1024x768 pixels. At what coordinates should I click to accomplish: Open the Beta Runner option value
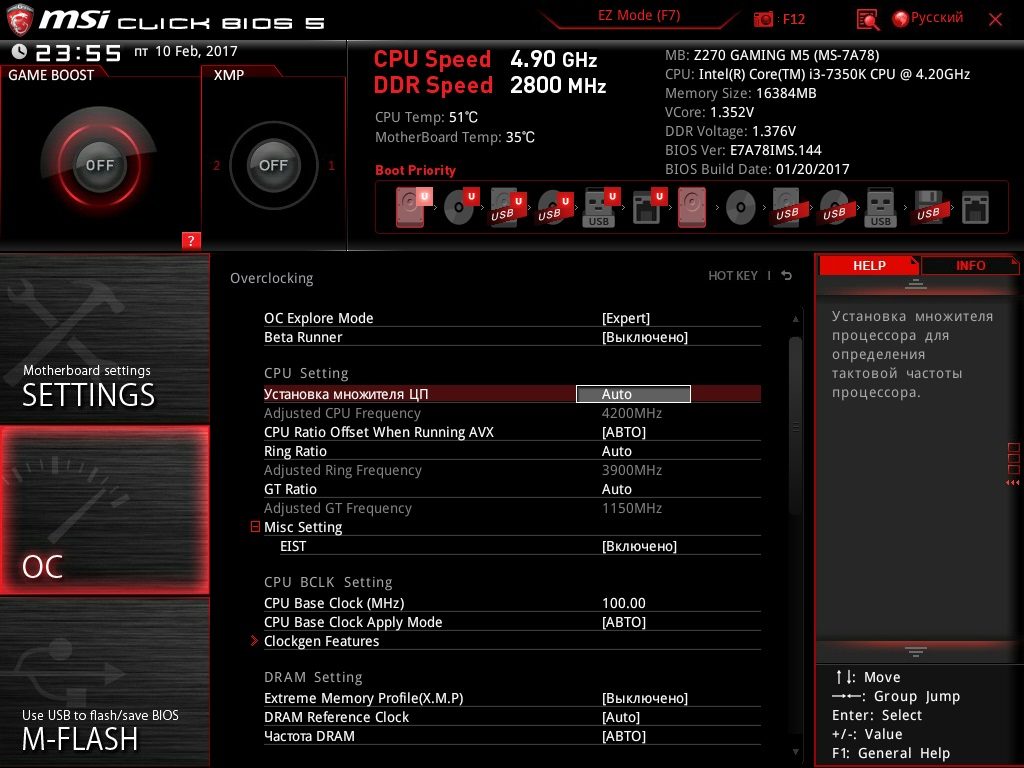coord(645,337)
